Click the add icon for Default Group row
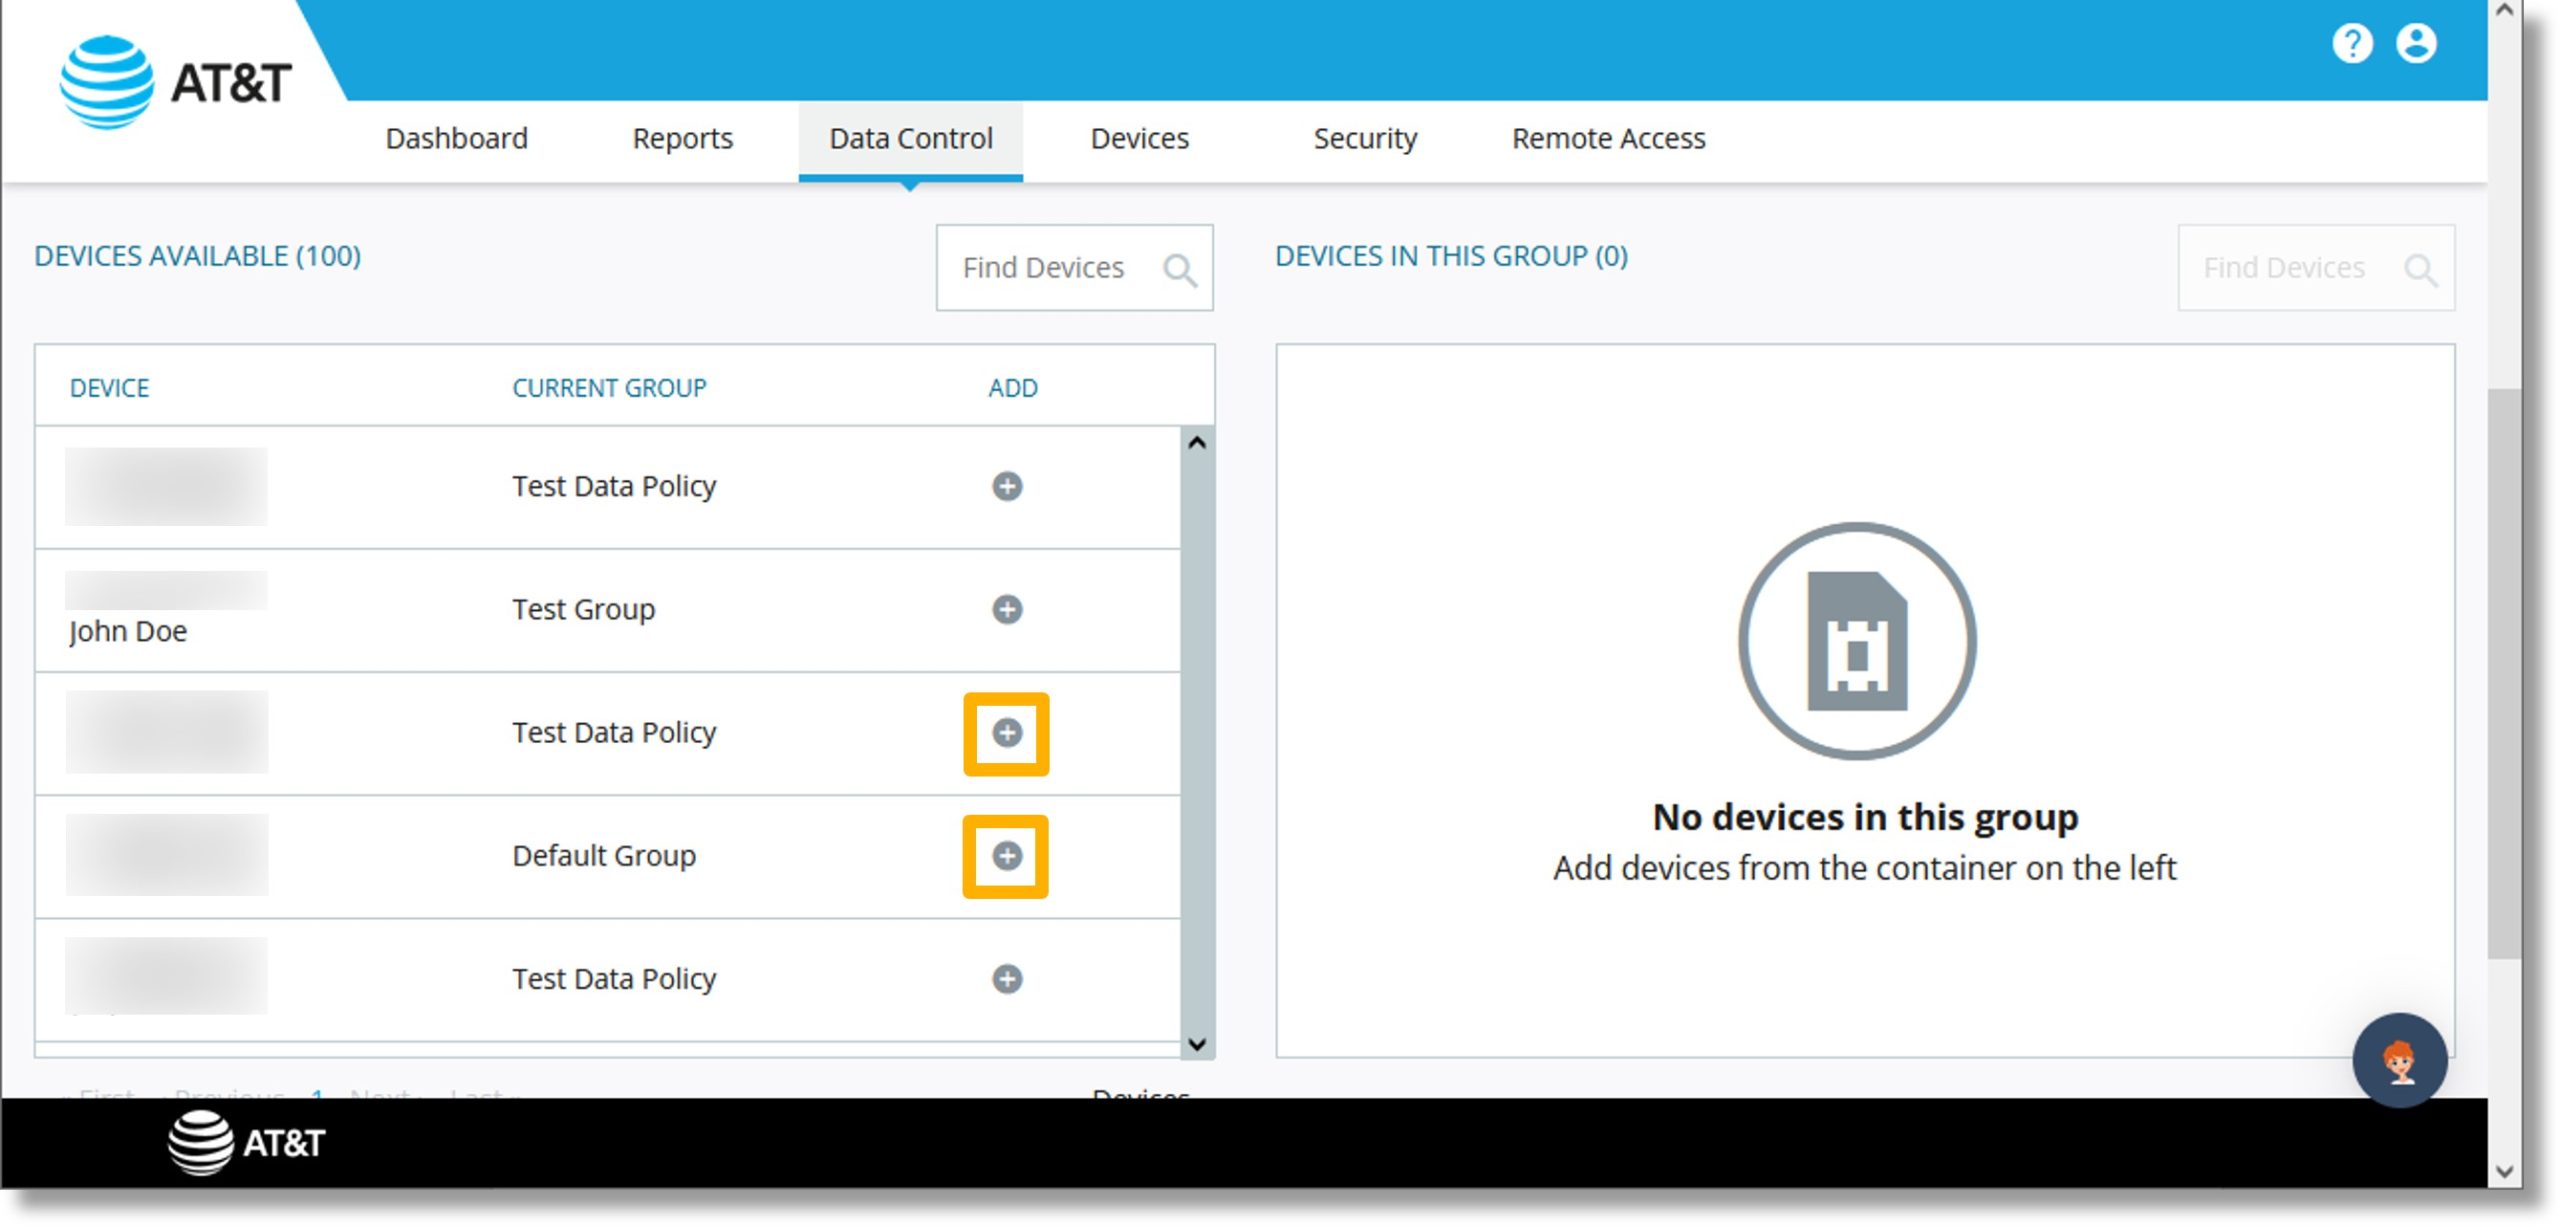Screen dimensions: 2560x1226 (x=1006, y=855)
